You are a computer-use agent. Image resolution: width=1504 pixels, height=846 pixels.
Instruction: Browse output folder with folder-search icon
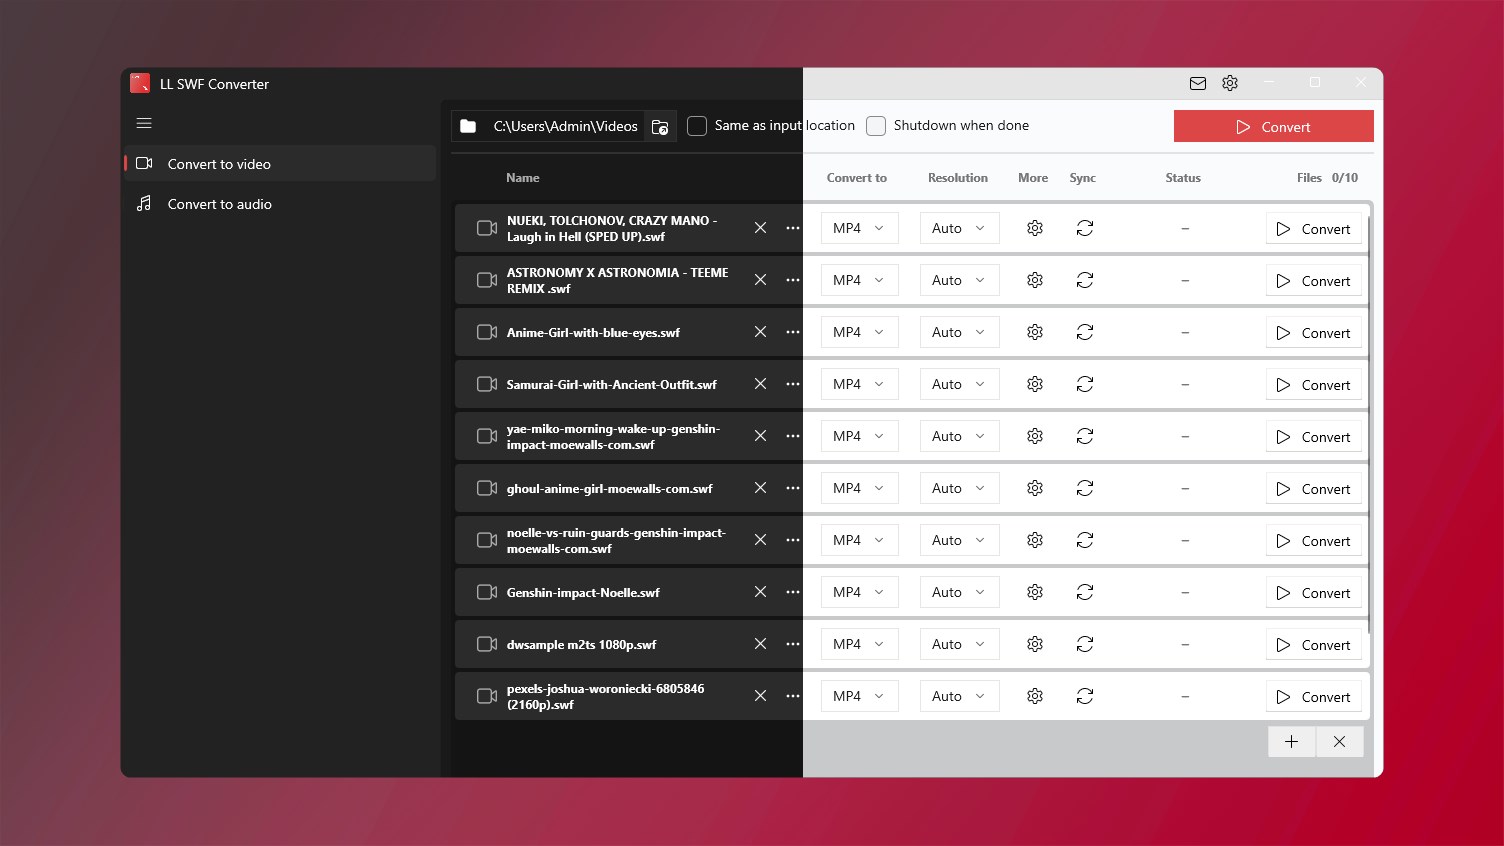click(x=660, y=127)
